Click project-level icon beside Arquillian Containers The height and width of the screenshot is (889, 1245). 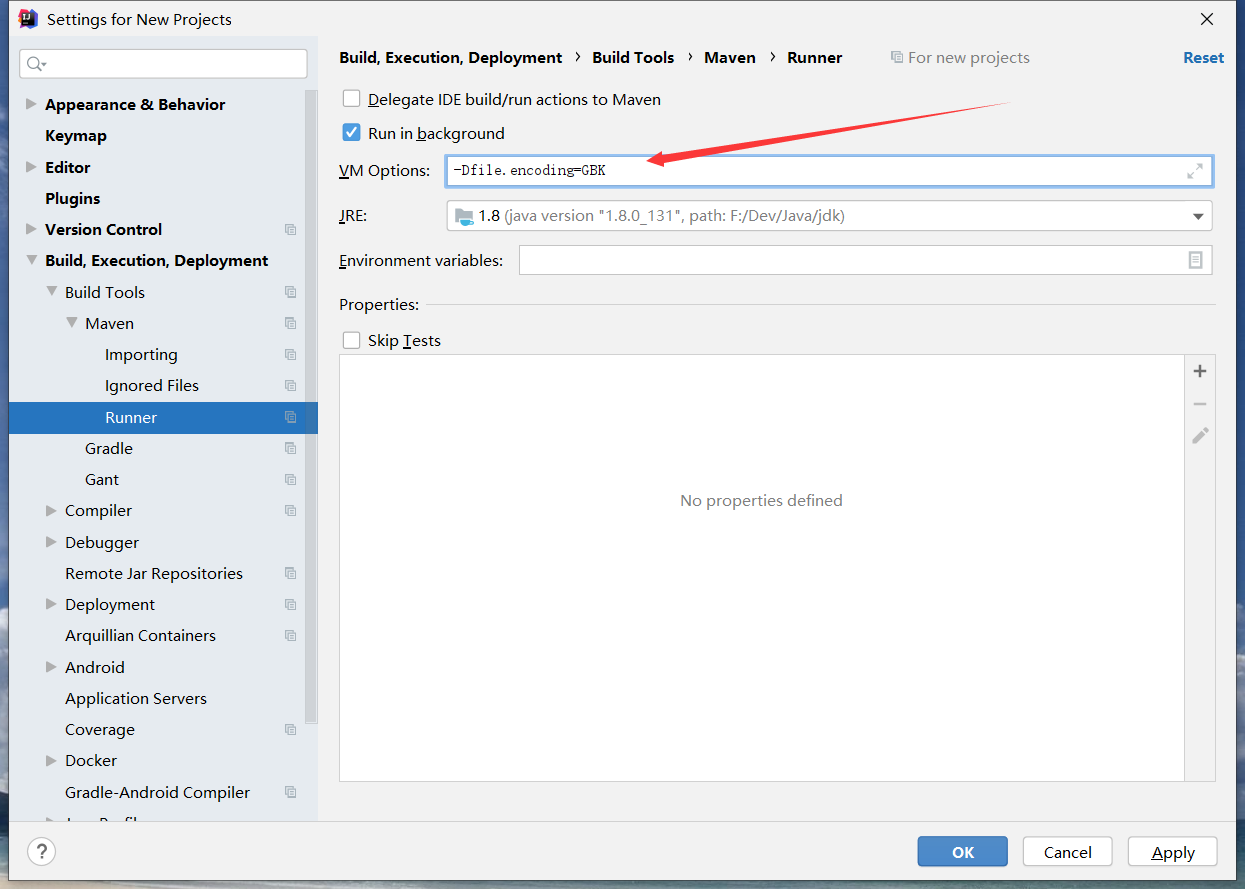(290, 636)
